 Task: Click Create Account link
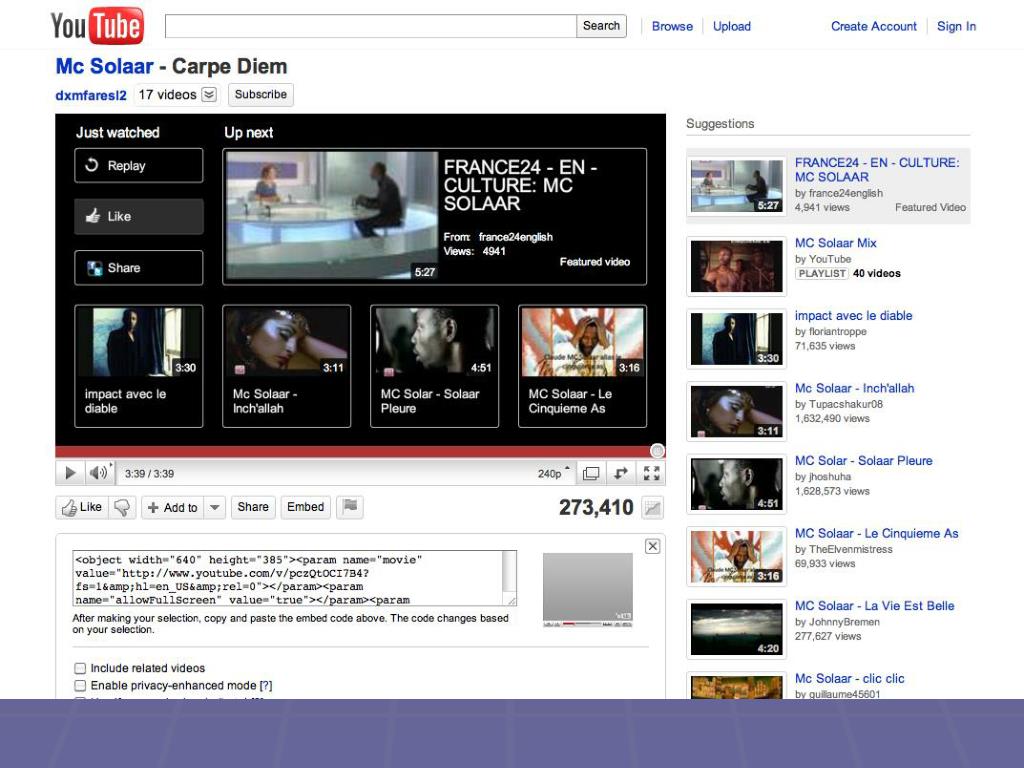click(873, 26)
